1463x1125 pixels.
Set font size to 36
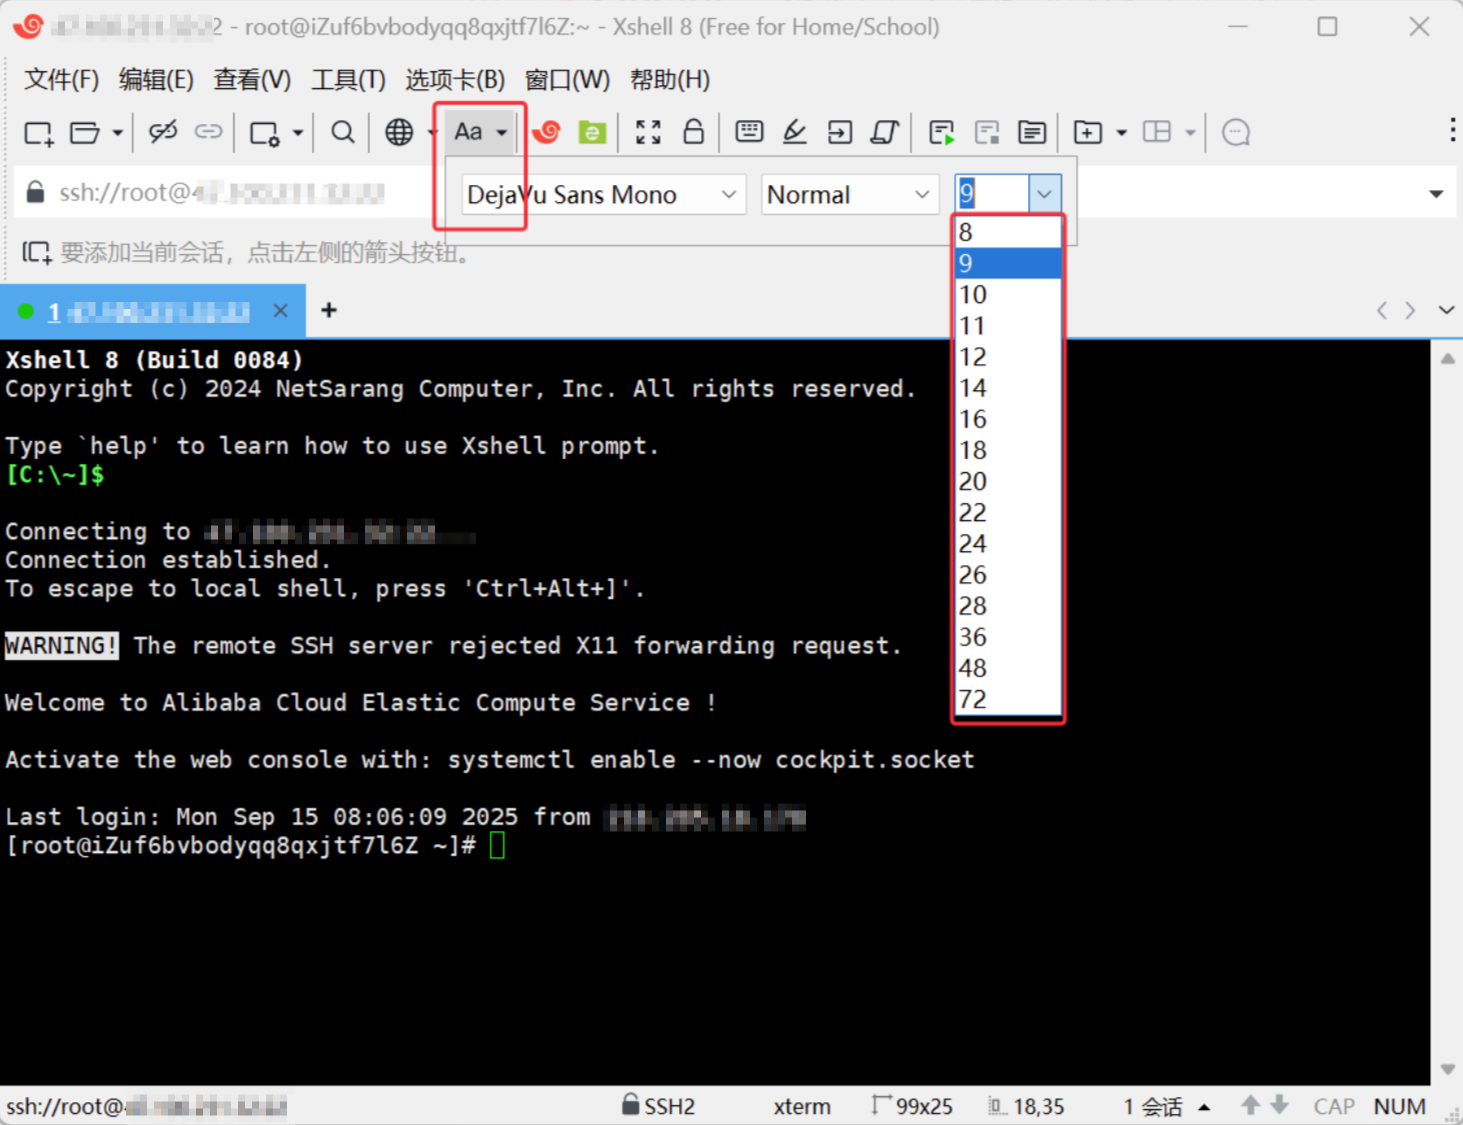point(1007,636)
